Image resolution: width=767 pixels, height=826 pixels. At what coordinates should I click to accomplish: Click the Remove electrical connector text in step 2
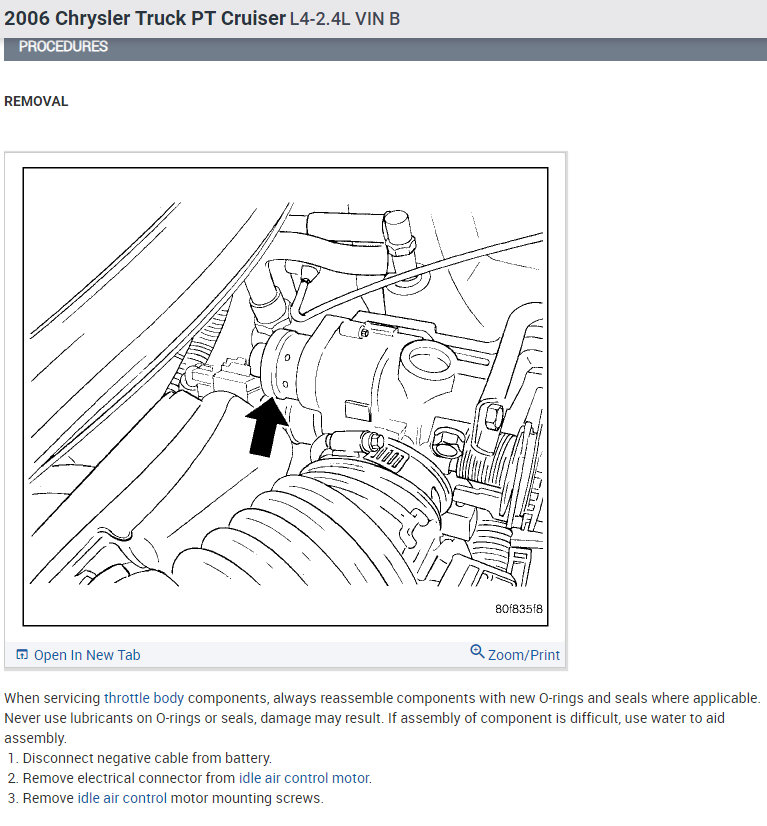[129, 778]
